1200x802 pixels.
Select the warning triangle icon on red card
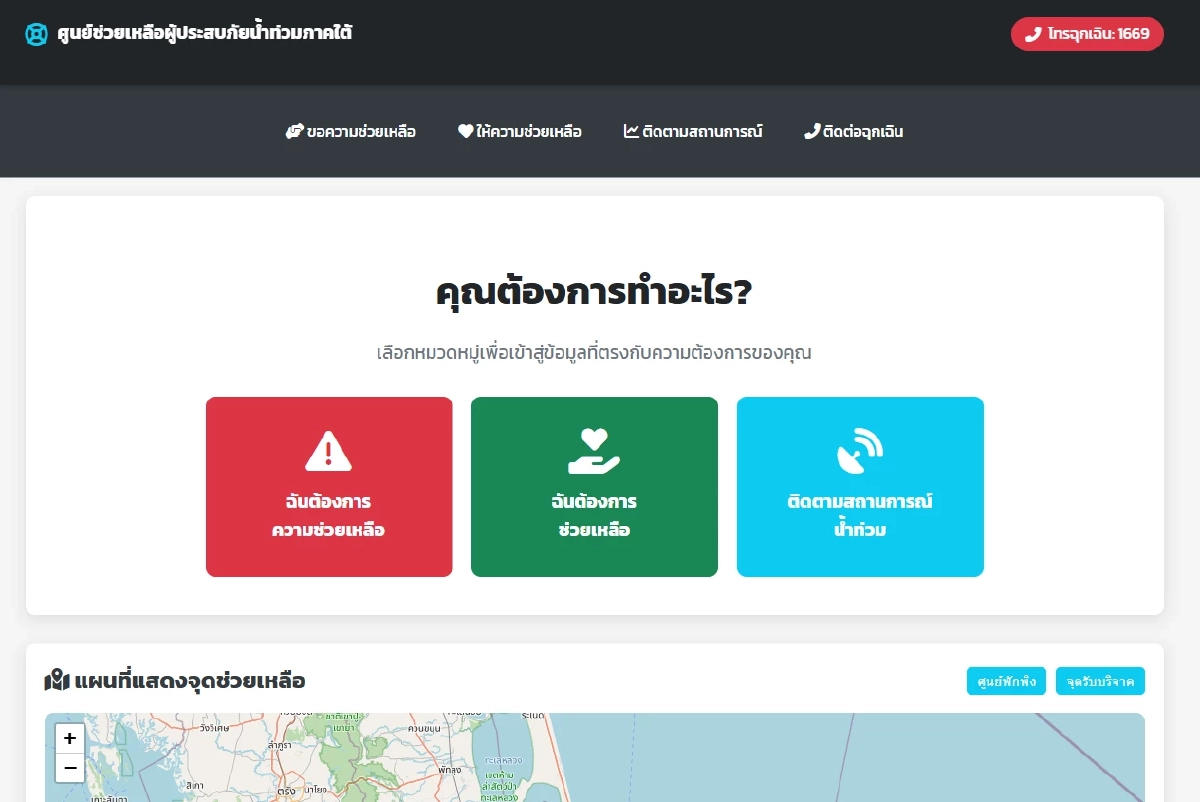click(x=329, y=450)
